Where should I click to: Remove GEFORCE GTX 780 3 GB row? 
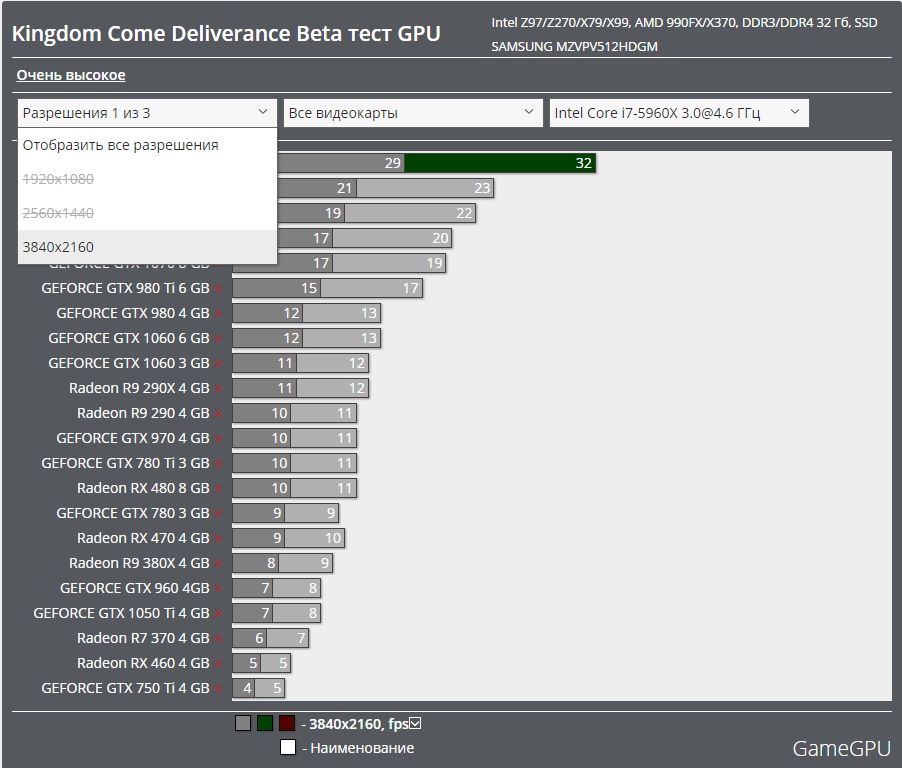(219, 514)
